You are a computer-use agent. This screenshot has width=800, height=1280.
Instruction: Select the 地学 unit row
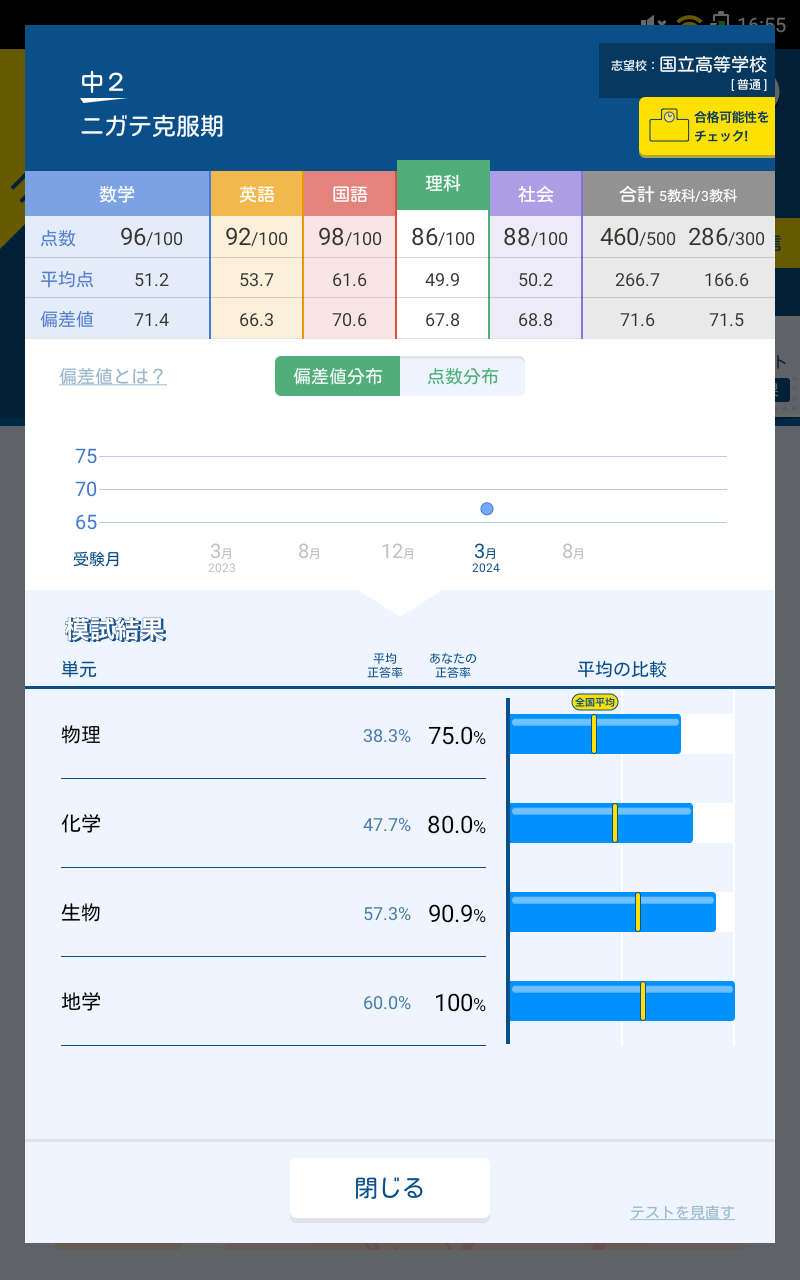coord(273,1002)
